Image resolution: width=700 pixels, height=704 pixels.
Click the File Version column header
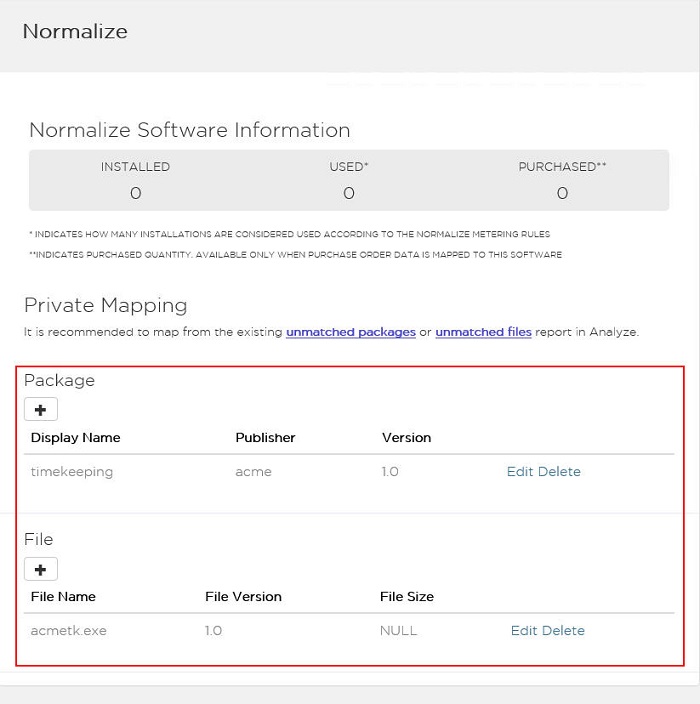point(243,597)
